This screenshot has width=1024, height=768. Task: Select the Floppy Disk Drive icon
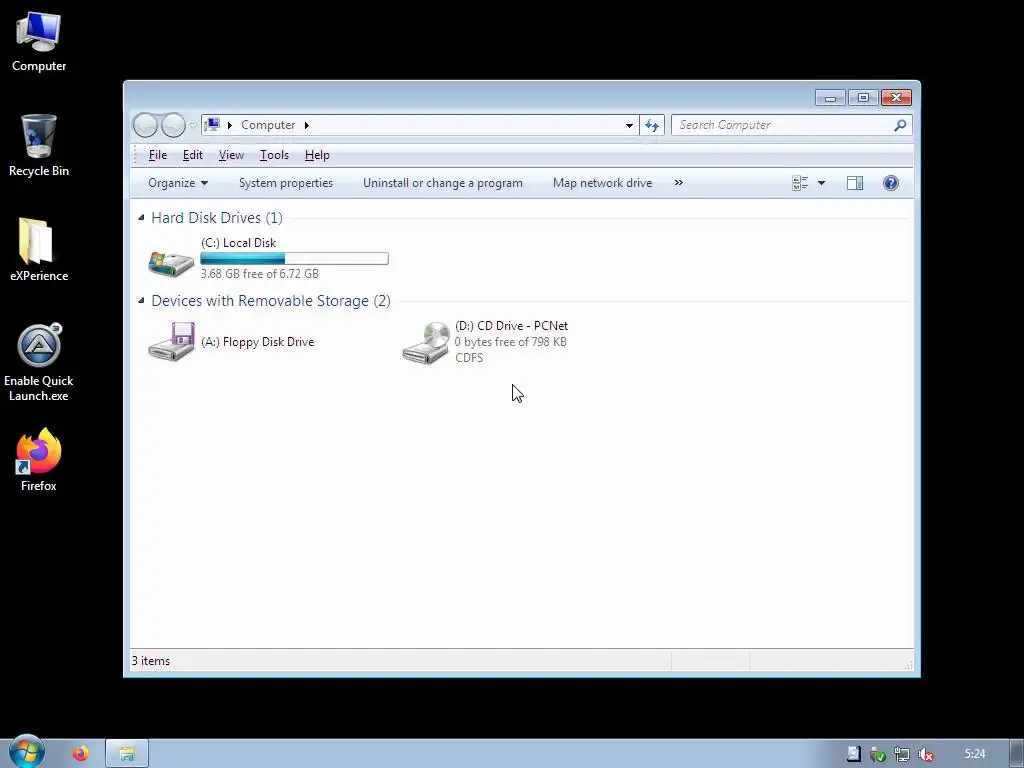pos(171,342)
